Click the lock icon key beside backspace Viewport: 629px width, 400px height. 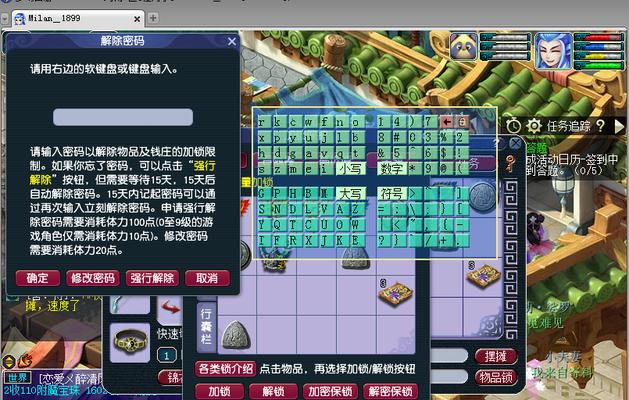[462, 122]
